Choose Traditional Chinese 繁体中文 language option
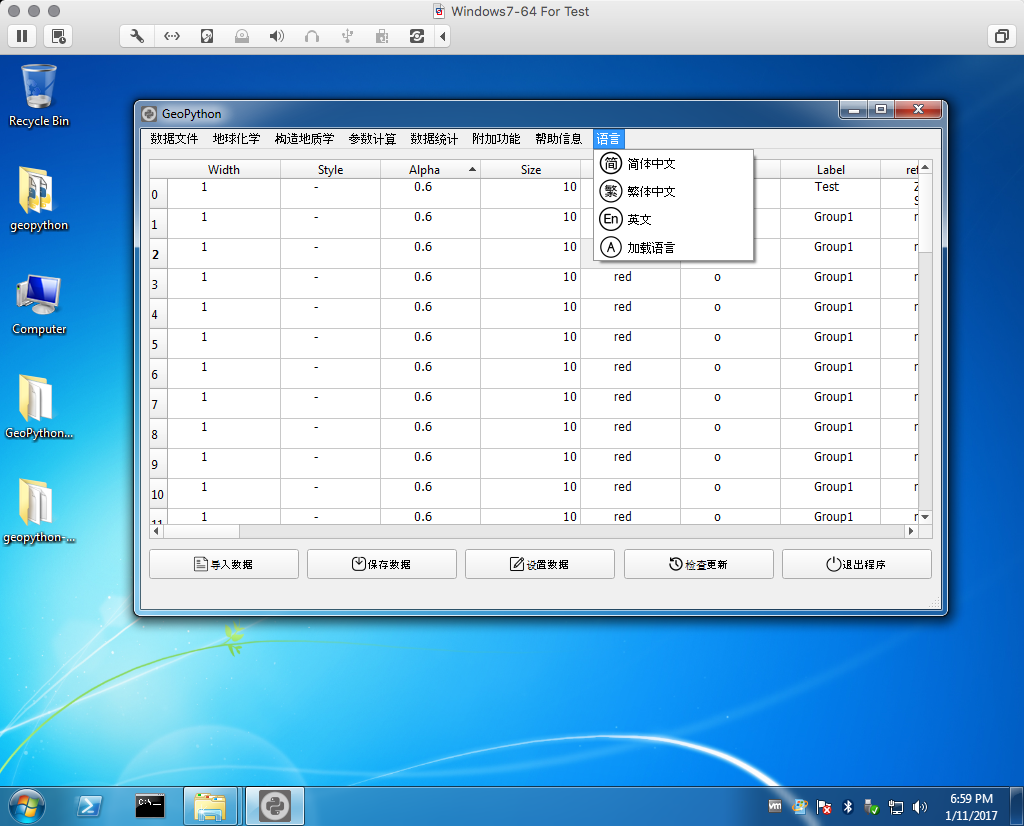Screen dimensions: 1024x826 673,191
